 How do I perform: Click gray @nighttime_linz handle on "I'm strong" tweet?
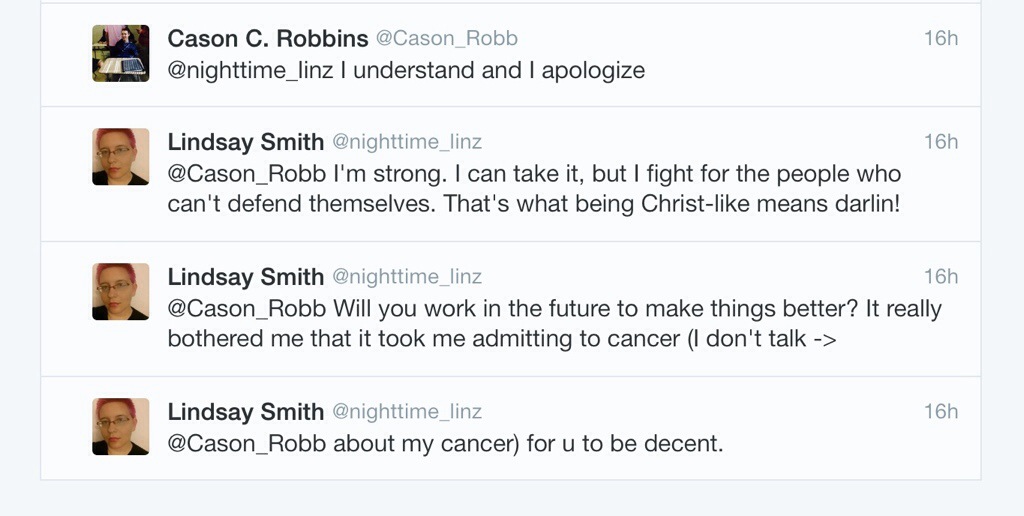407,142
